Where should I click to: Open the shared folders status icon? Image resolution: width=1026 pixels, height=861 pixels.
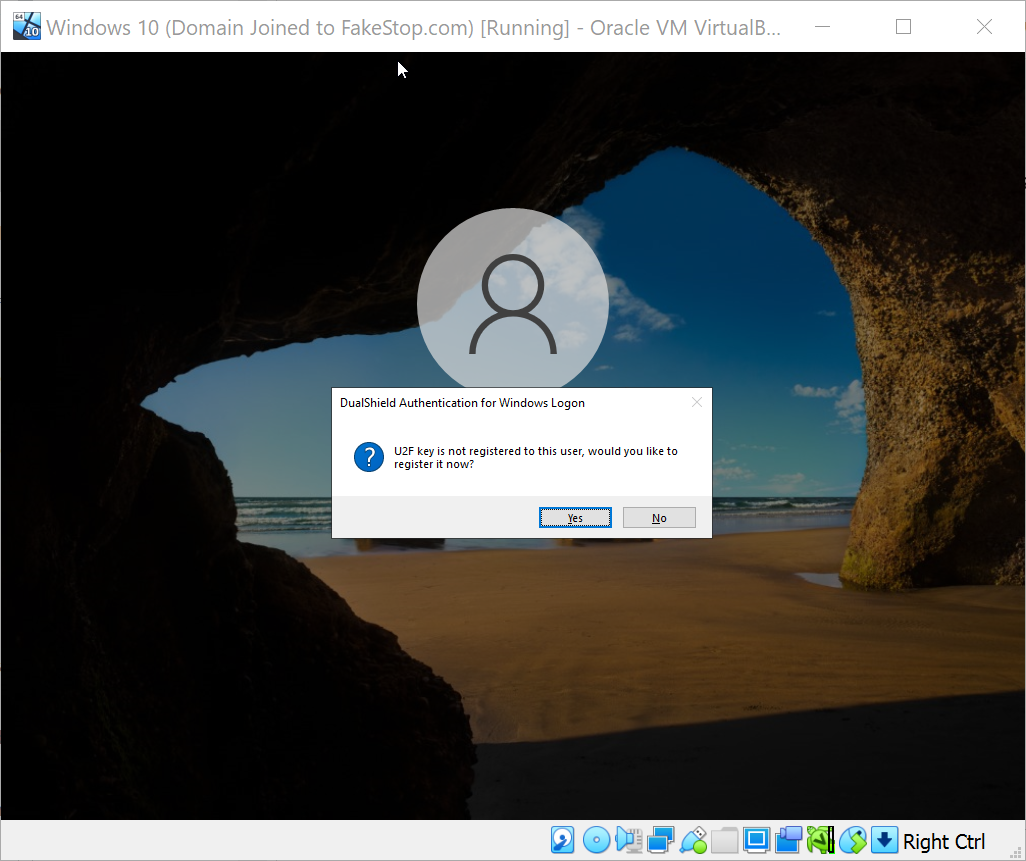point(725,841)
